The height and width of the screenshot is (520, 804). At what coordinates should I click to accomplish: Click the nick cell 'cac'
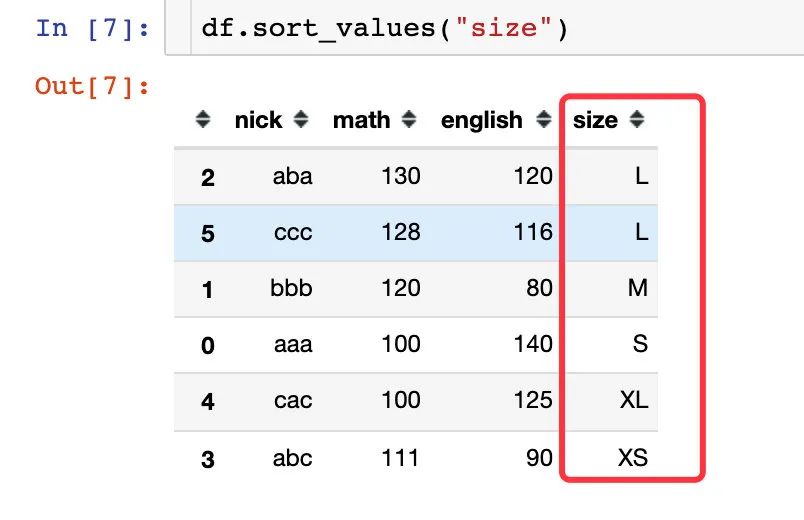tap(293, 400)
